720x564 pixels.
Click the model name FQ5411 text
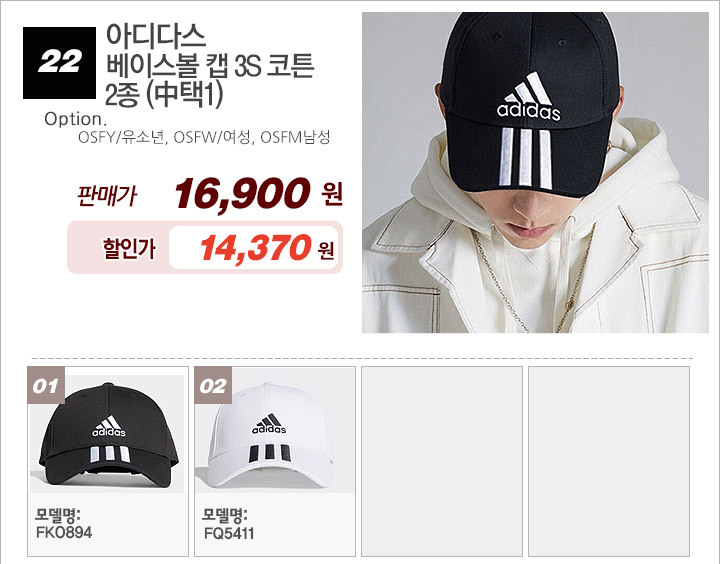(229, 533)
